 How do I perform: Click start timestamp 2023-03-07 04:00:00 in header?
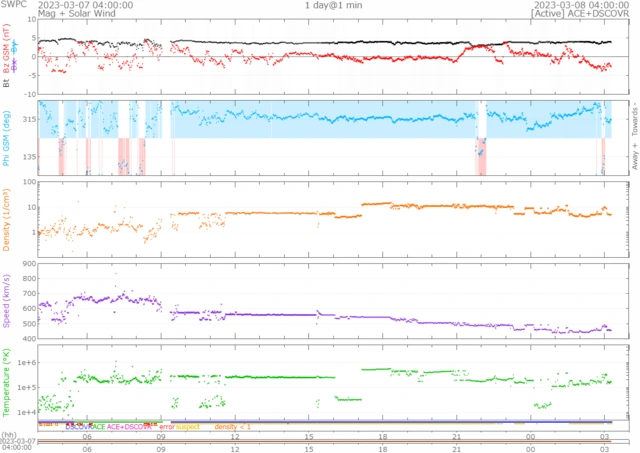[85, 5]
